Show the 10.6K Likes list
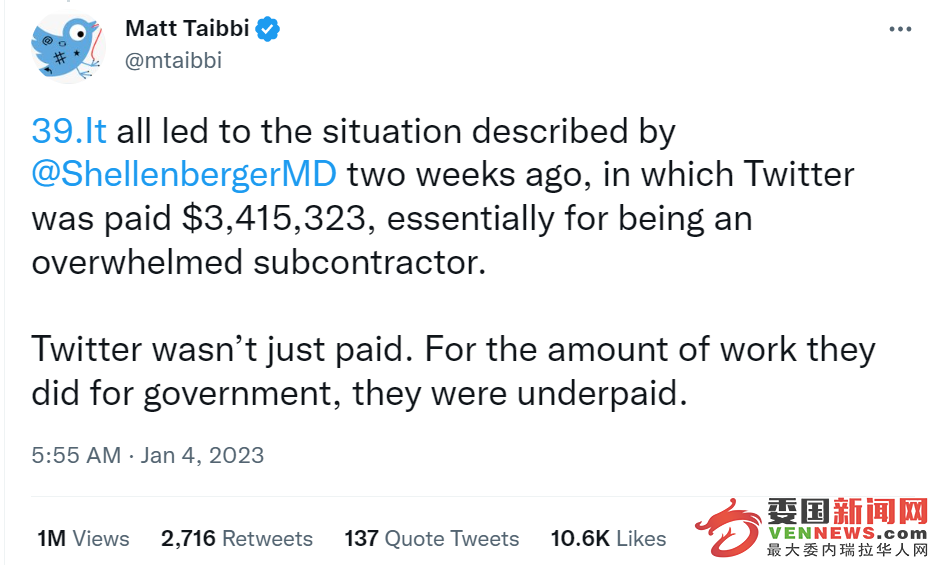This screenshot has height=565, width=935. (608, 539)
